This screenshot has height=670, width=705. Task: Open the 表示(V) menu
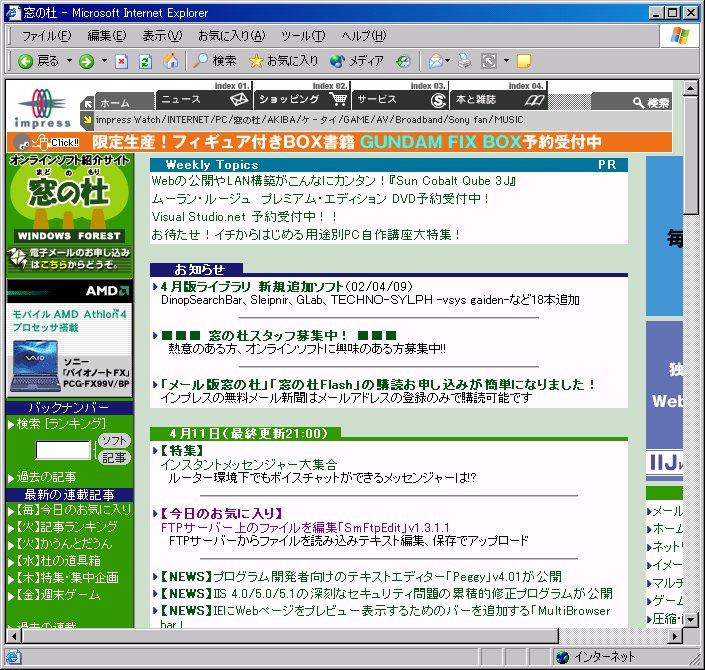click(162, 36)
